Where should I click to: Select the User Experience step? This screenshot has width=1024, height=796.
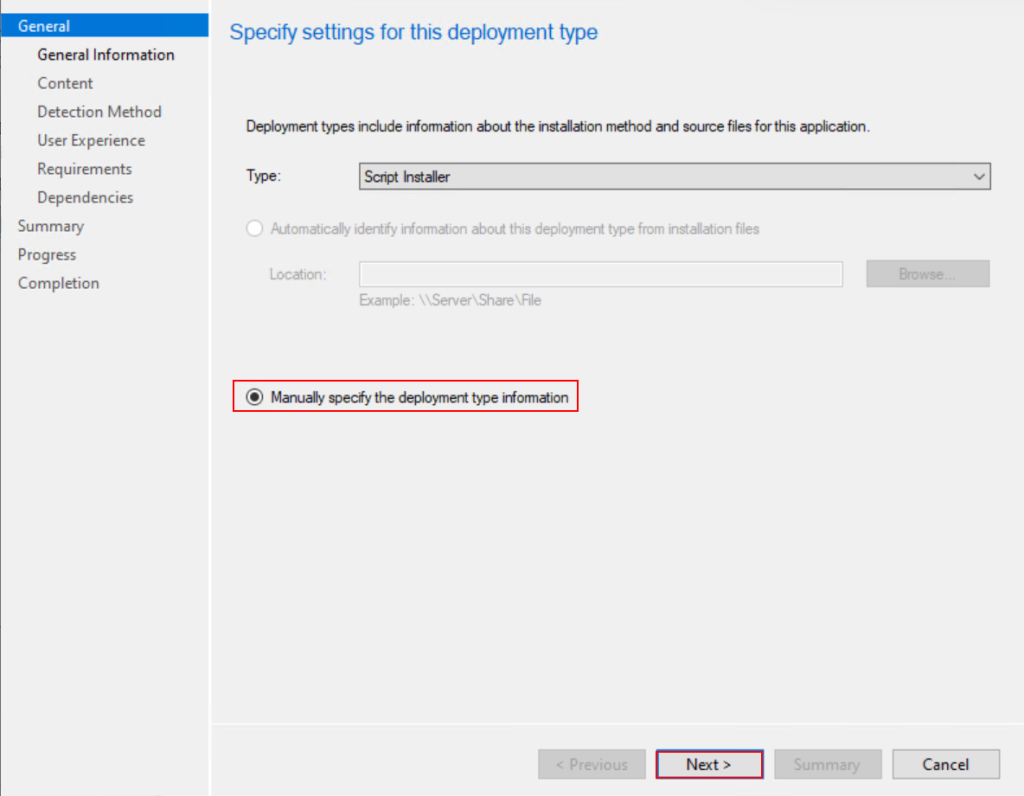coord(91,140)
